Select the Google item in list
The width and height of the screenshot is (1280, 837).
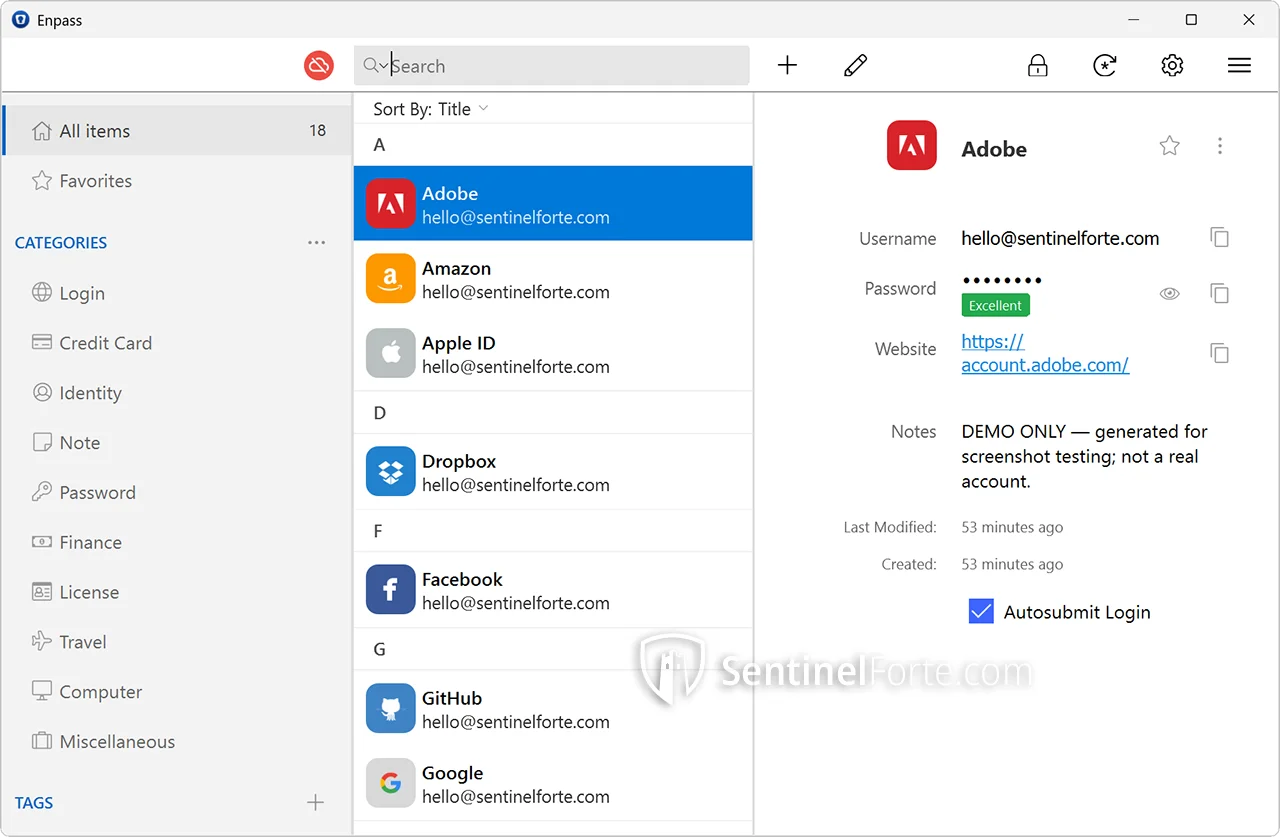pyautogui.click(x=553, y=784)
